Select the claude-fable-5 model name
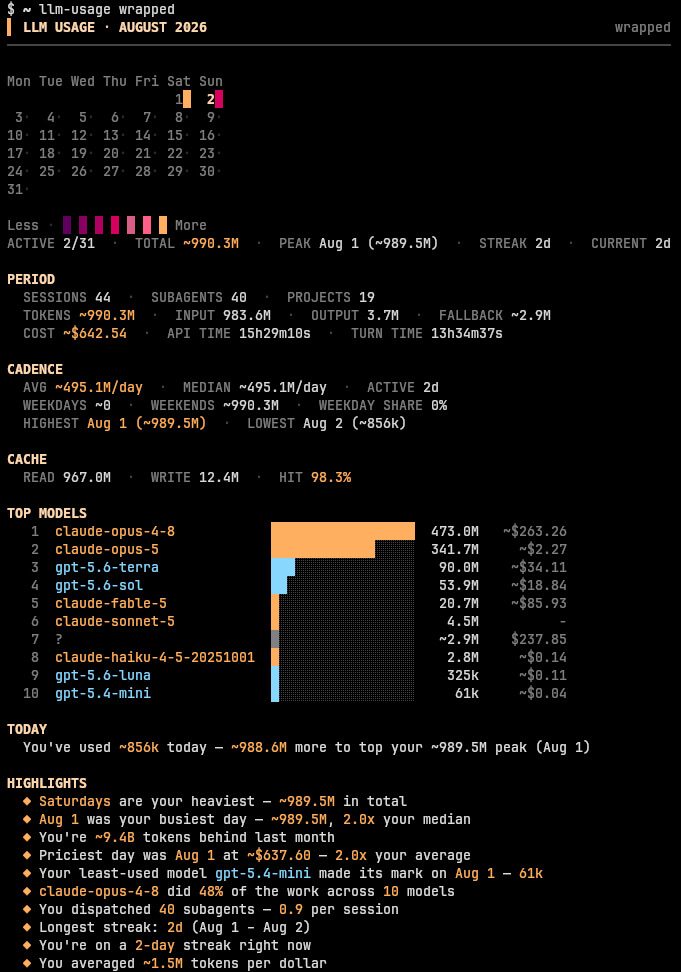 (111, 603)
